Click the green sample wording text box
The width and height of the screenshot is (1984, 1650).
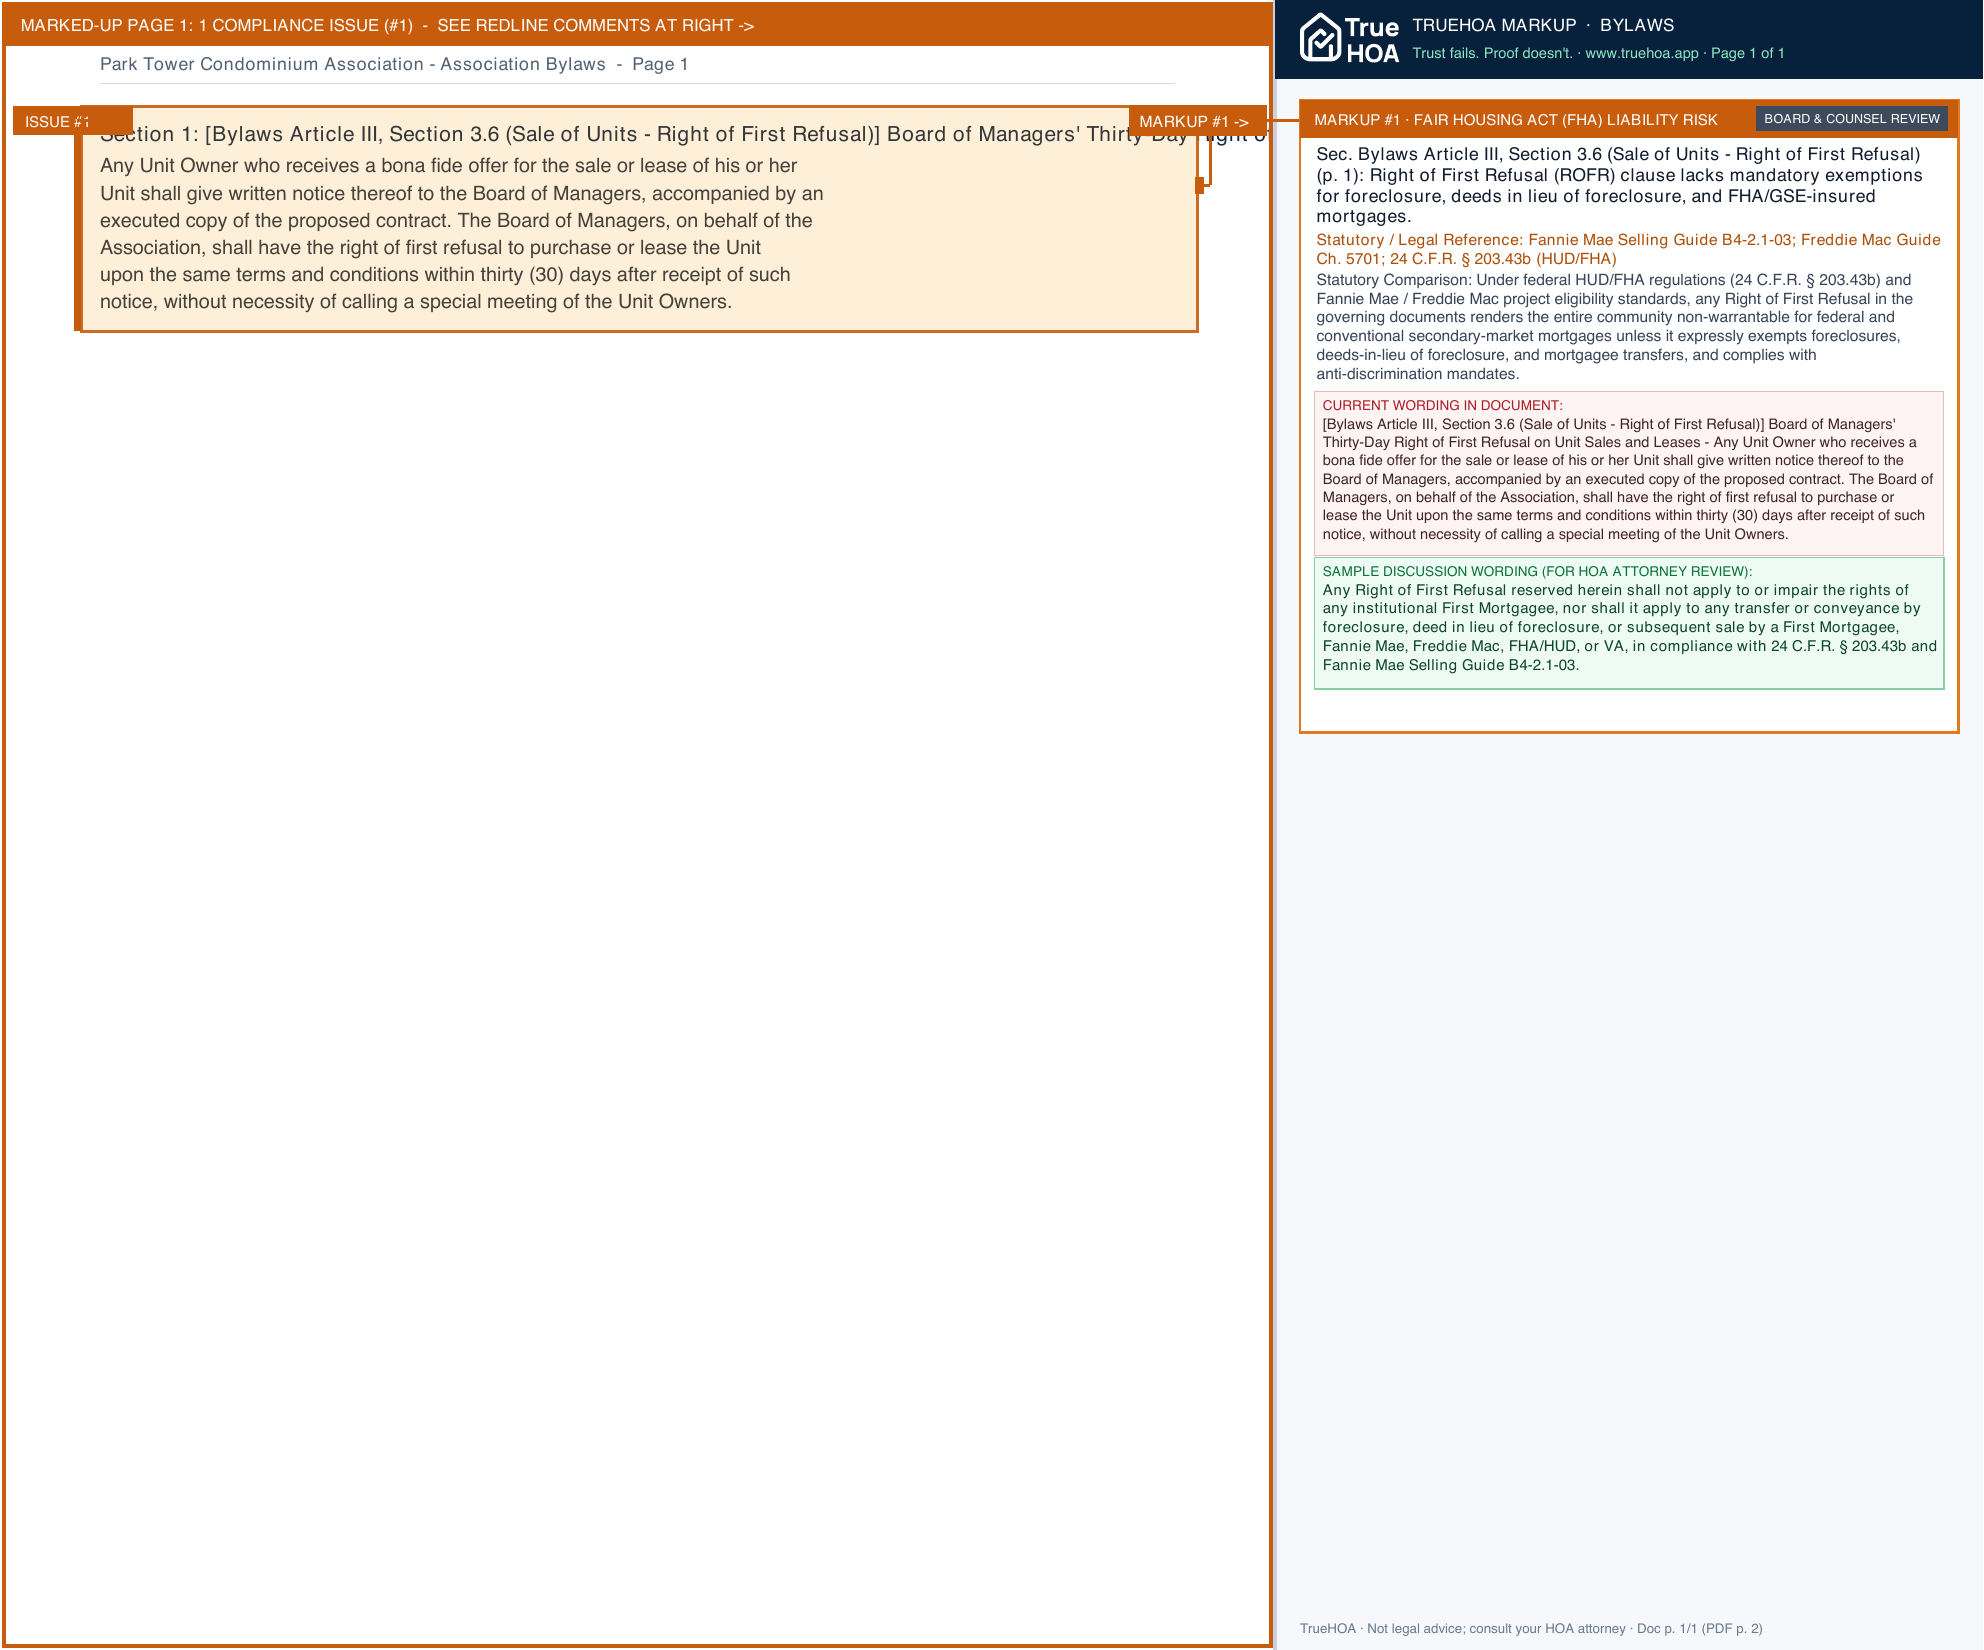(1629, 623)
